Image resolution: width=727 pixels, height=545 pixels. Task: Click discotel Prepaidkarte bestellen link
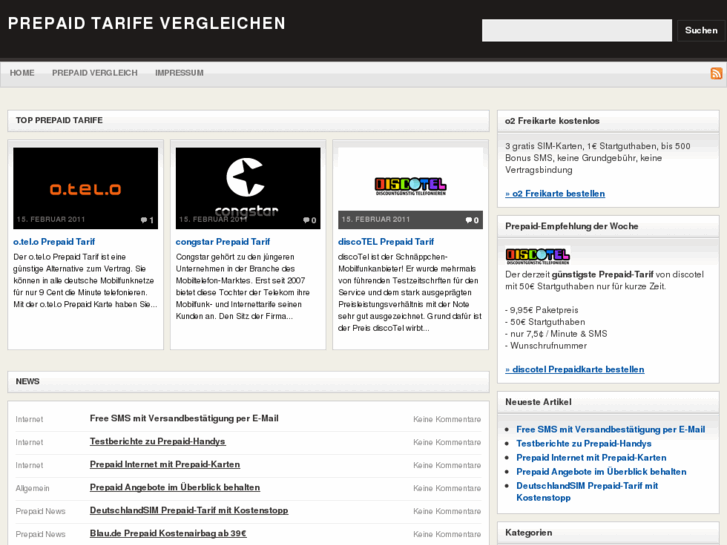(574, 369)
